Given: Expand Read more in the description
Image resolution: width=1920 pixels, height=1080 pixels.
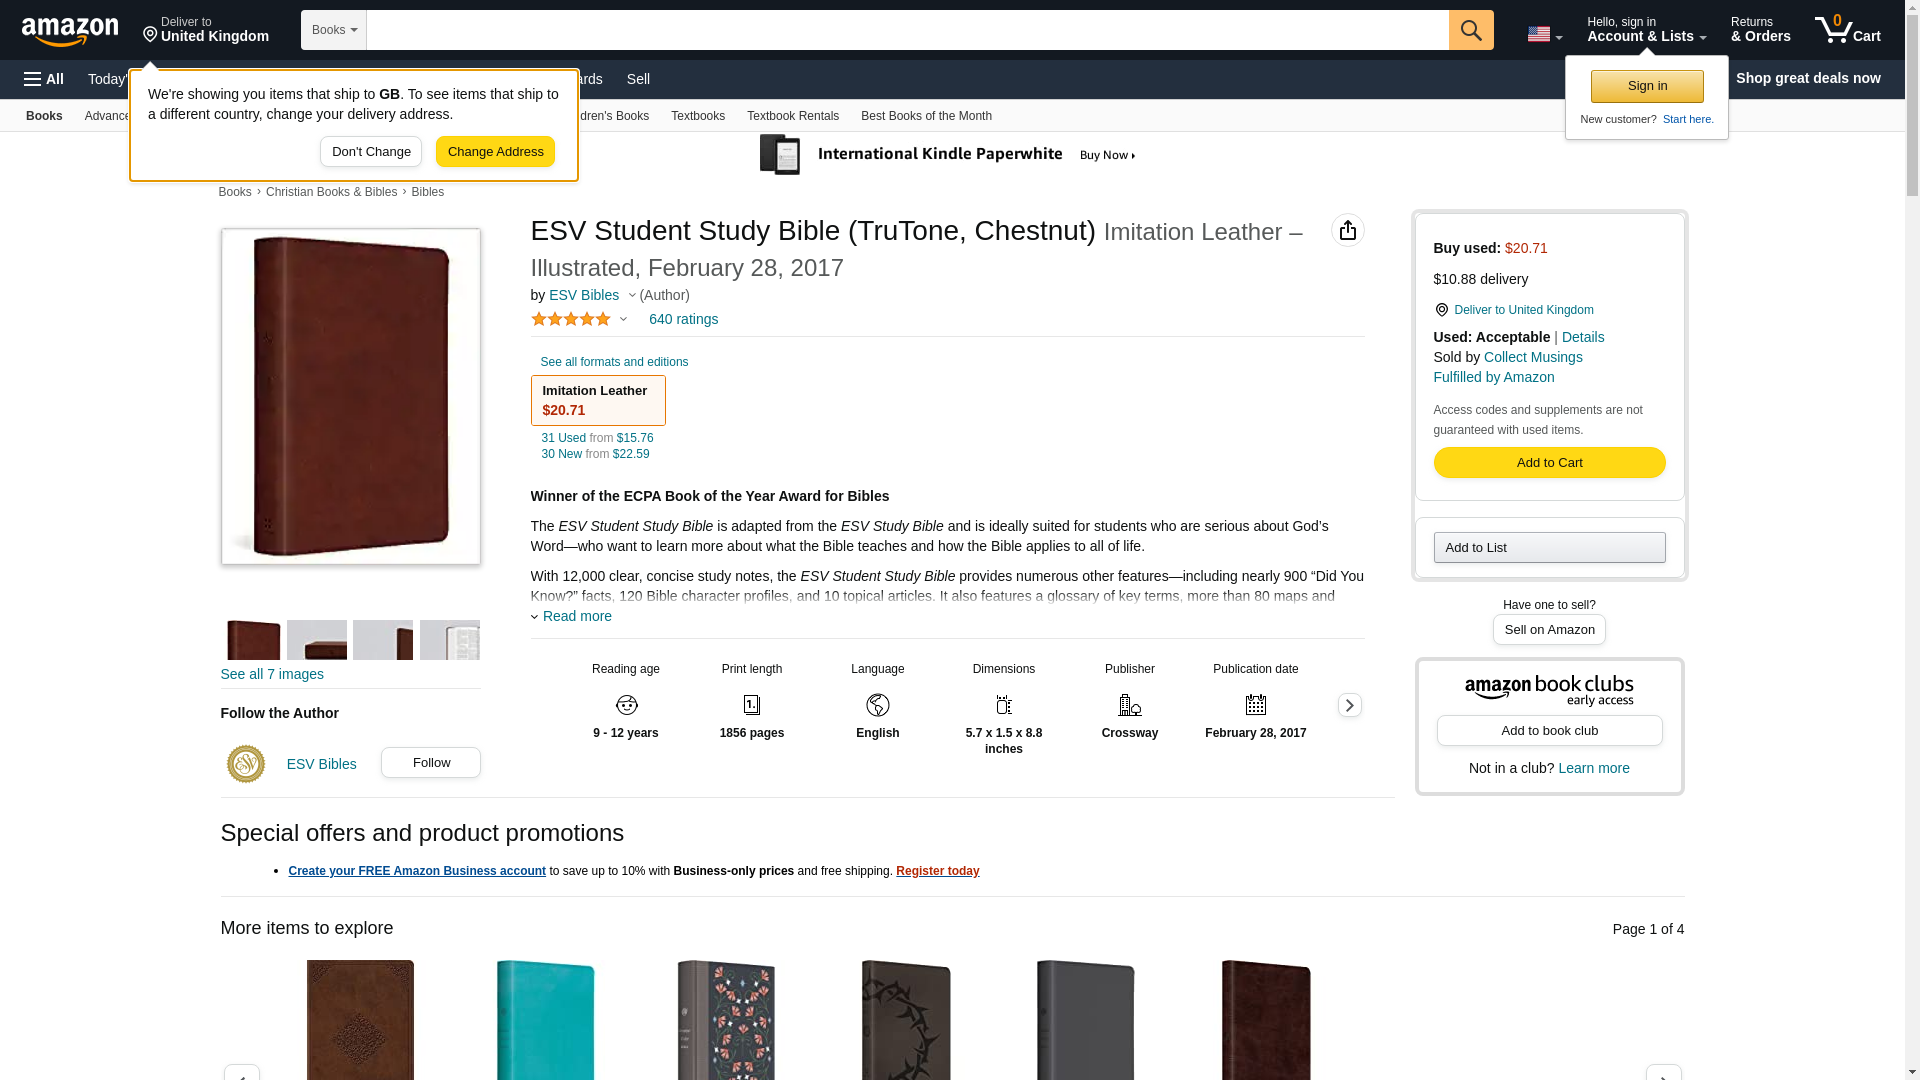Looking at the screenshot, I should coord(571,616).
